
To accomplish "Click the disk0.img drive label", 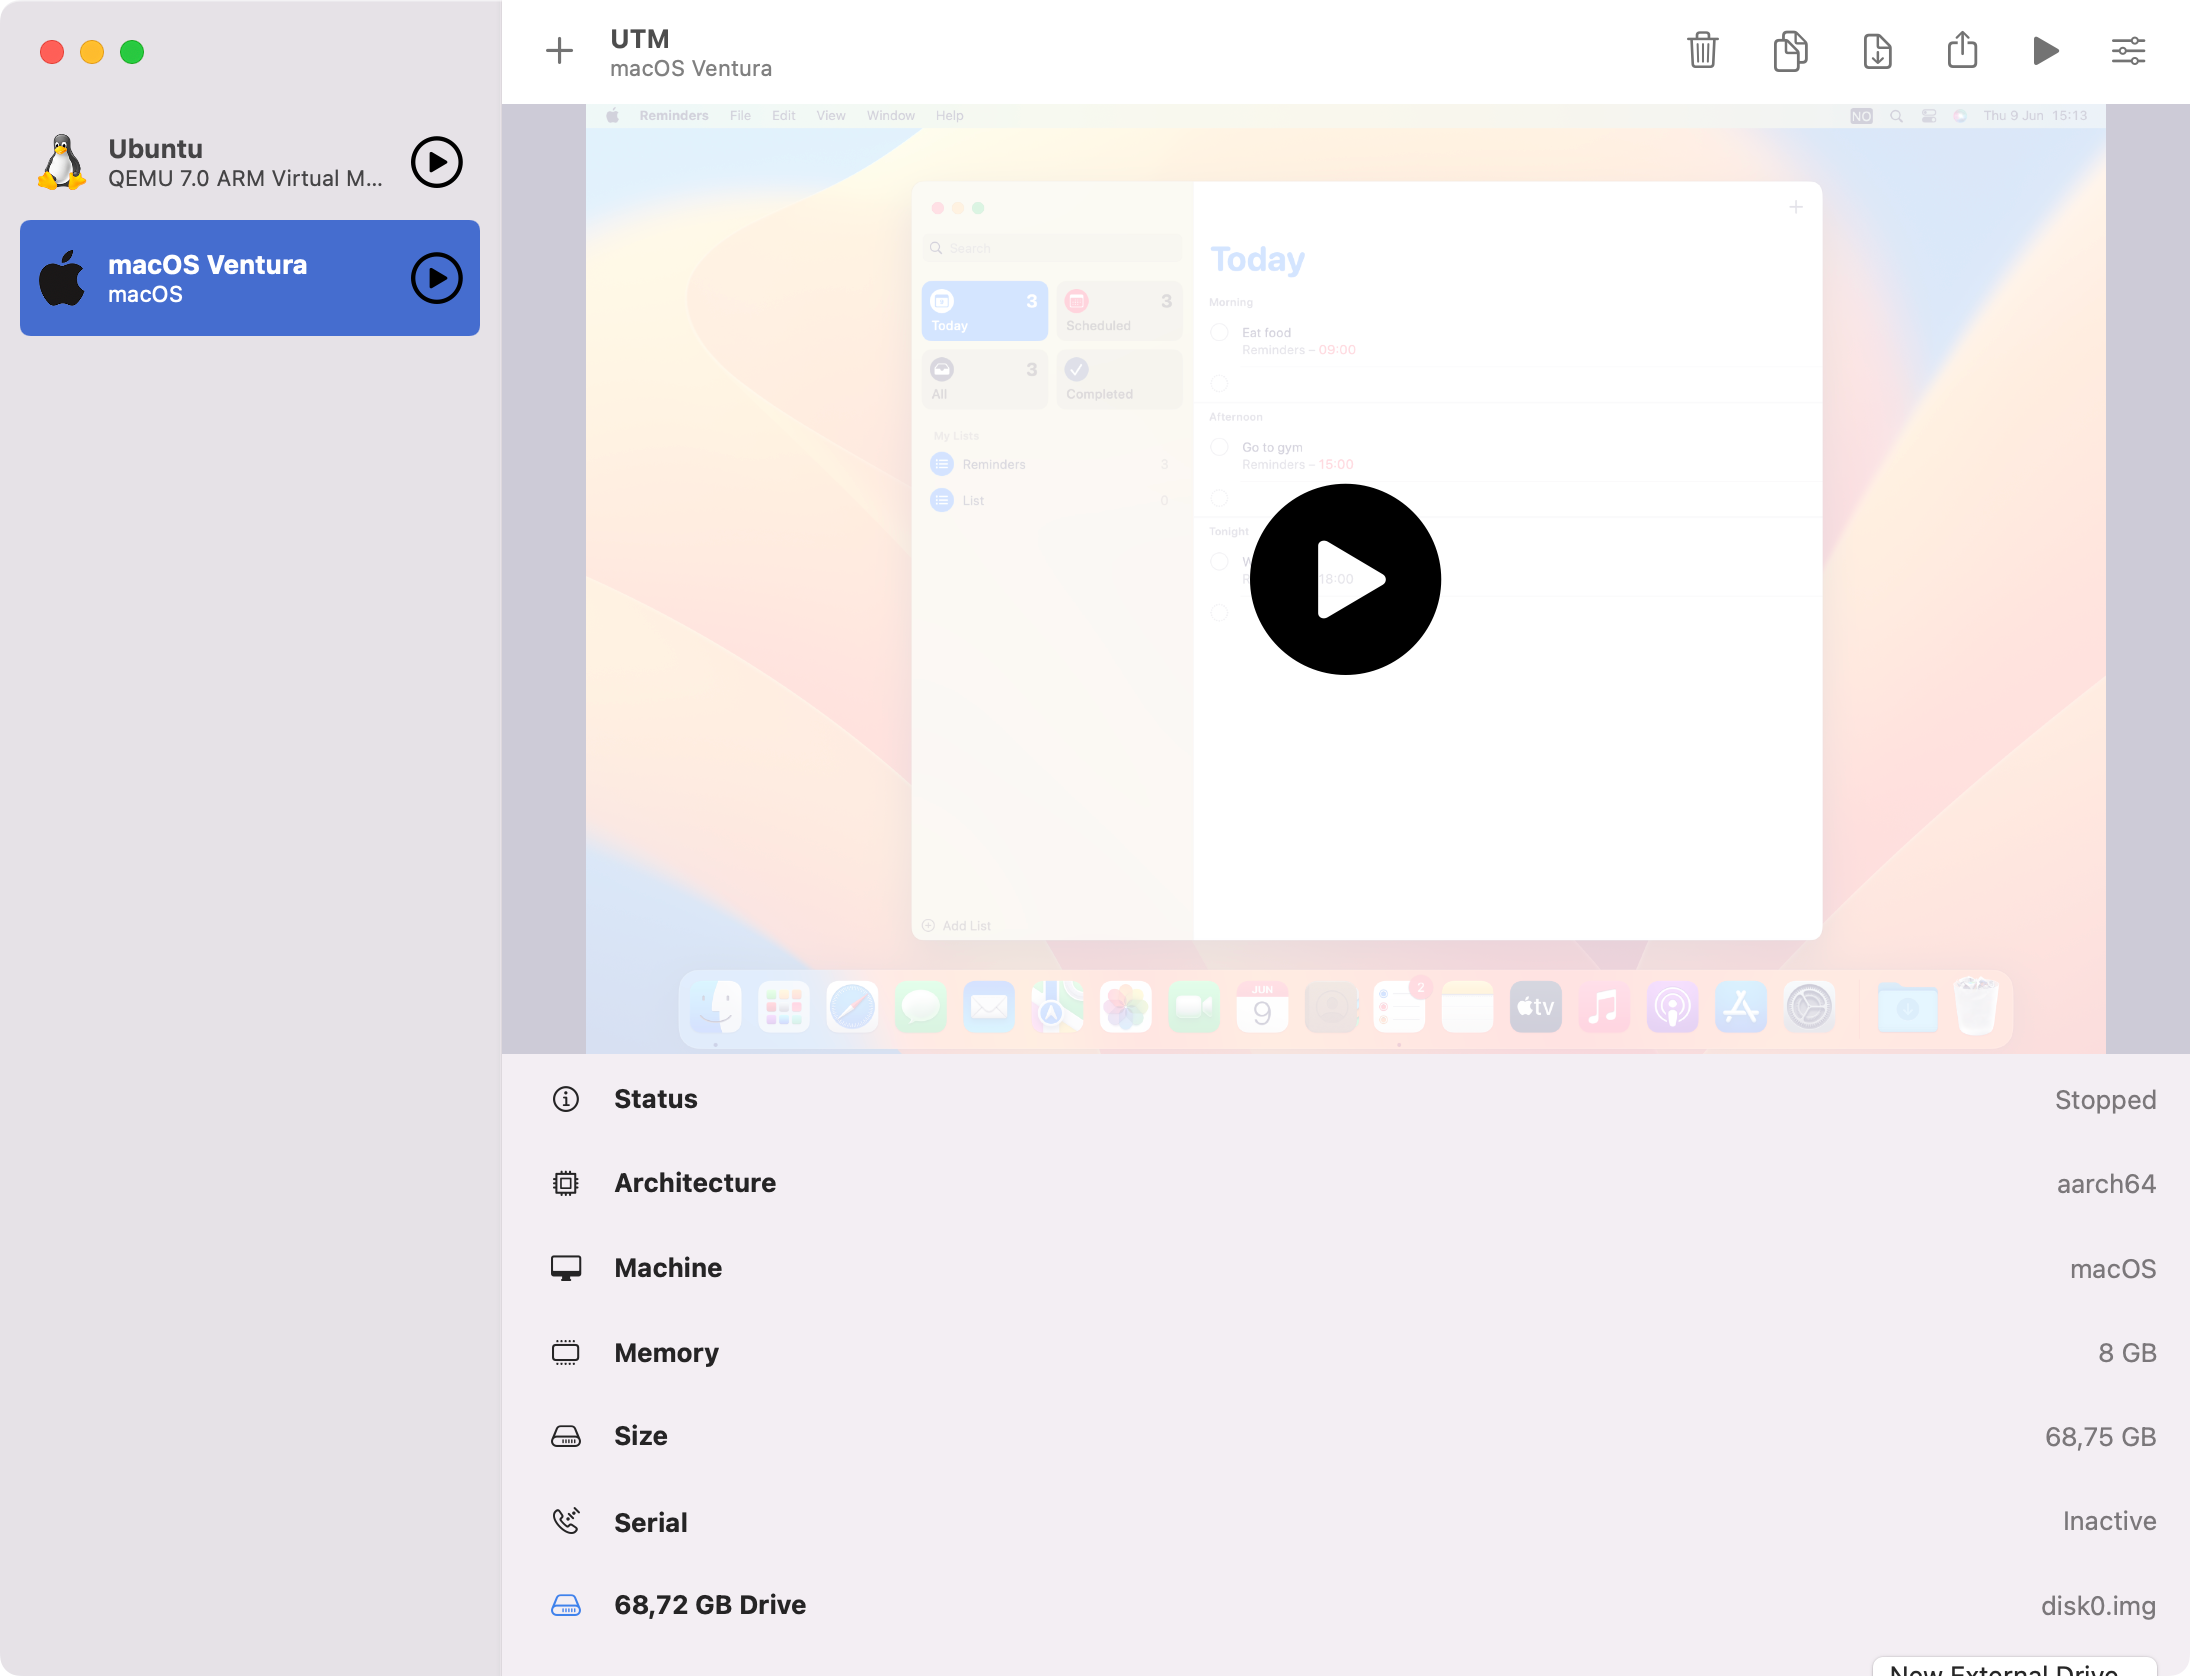I will pos(2097,1606).
